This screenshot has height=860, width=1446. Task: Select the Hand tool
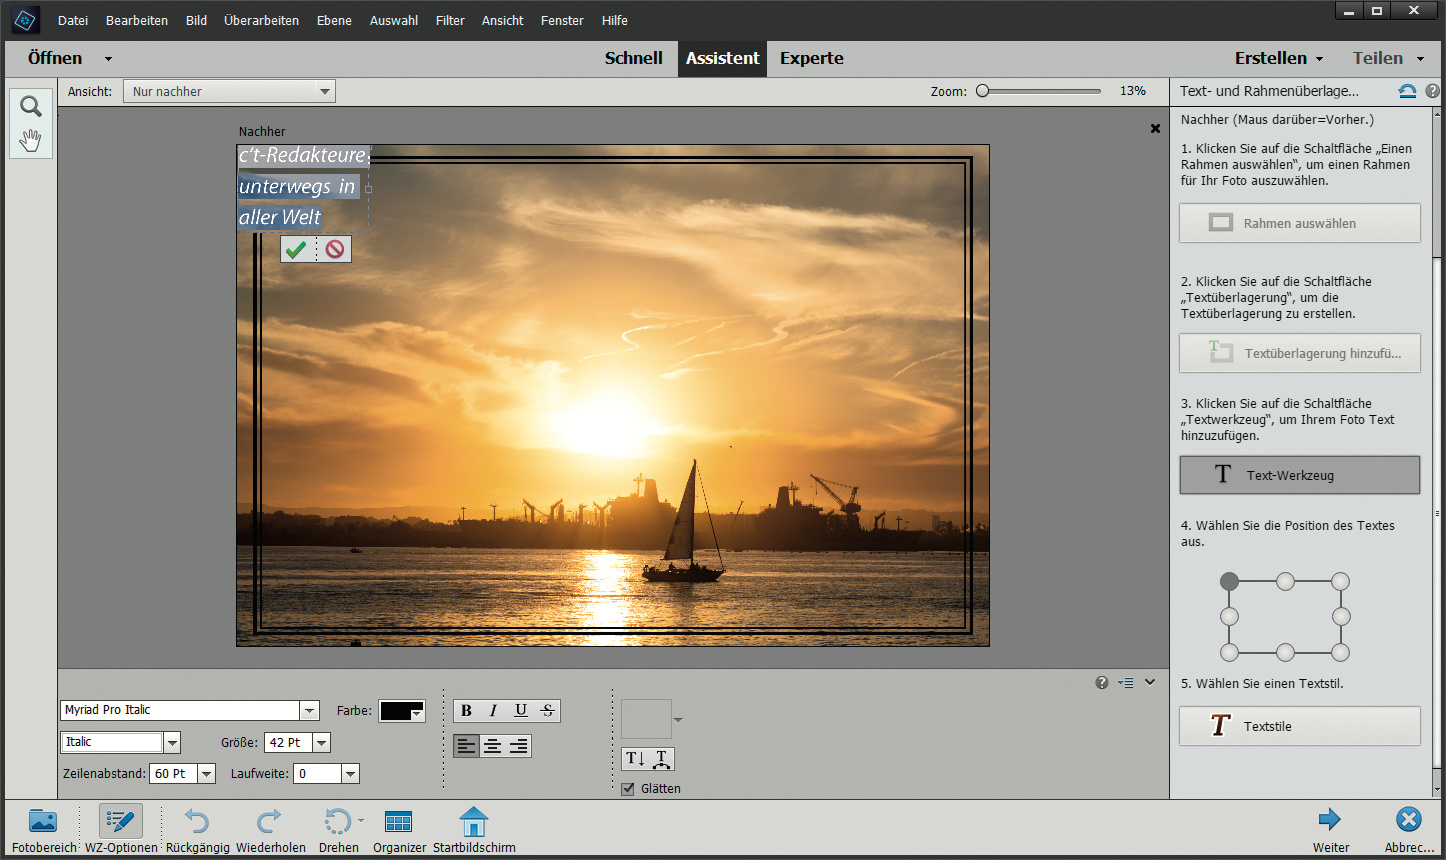[x=31, y=141]
